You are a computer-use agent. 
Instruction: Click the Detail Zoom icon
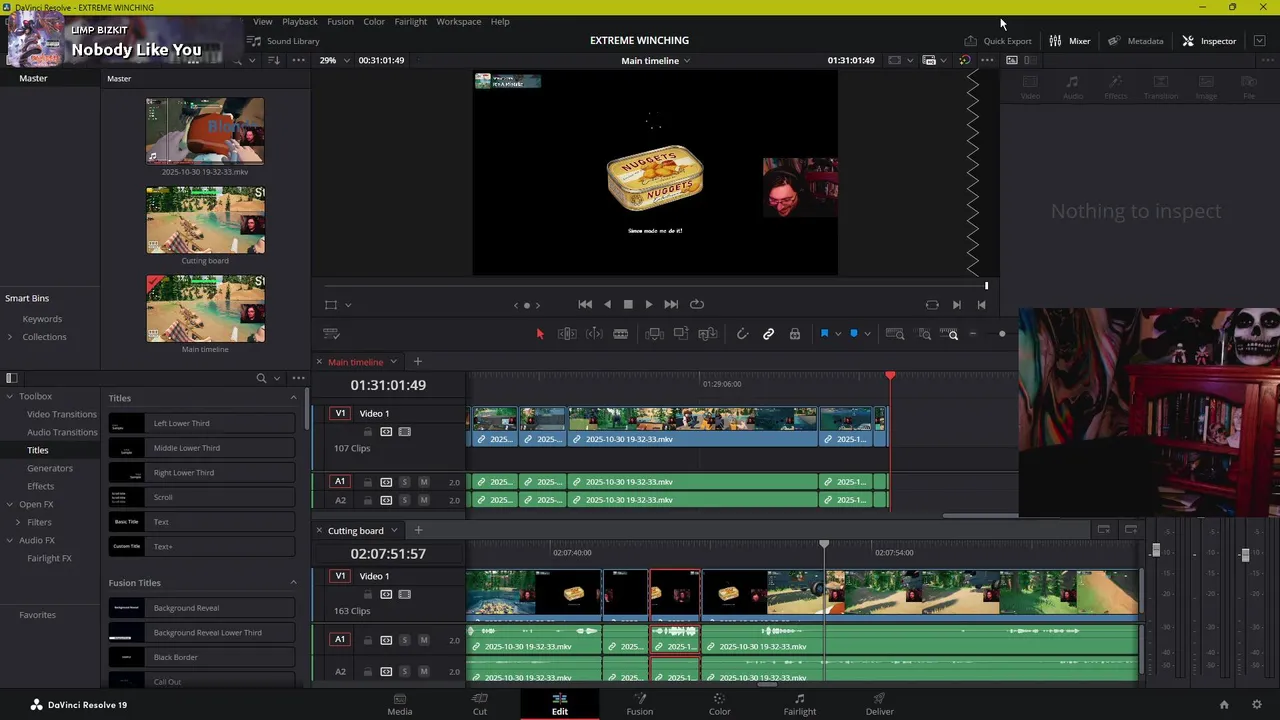coord(924,334)
